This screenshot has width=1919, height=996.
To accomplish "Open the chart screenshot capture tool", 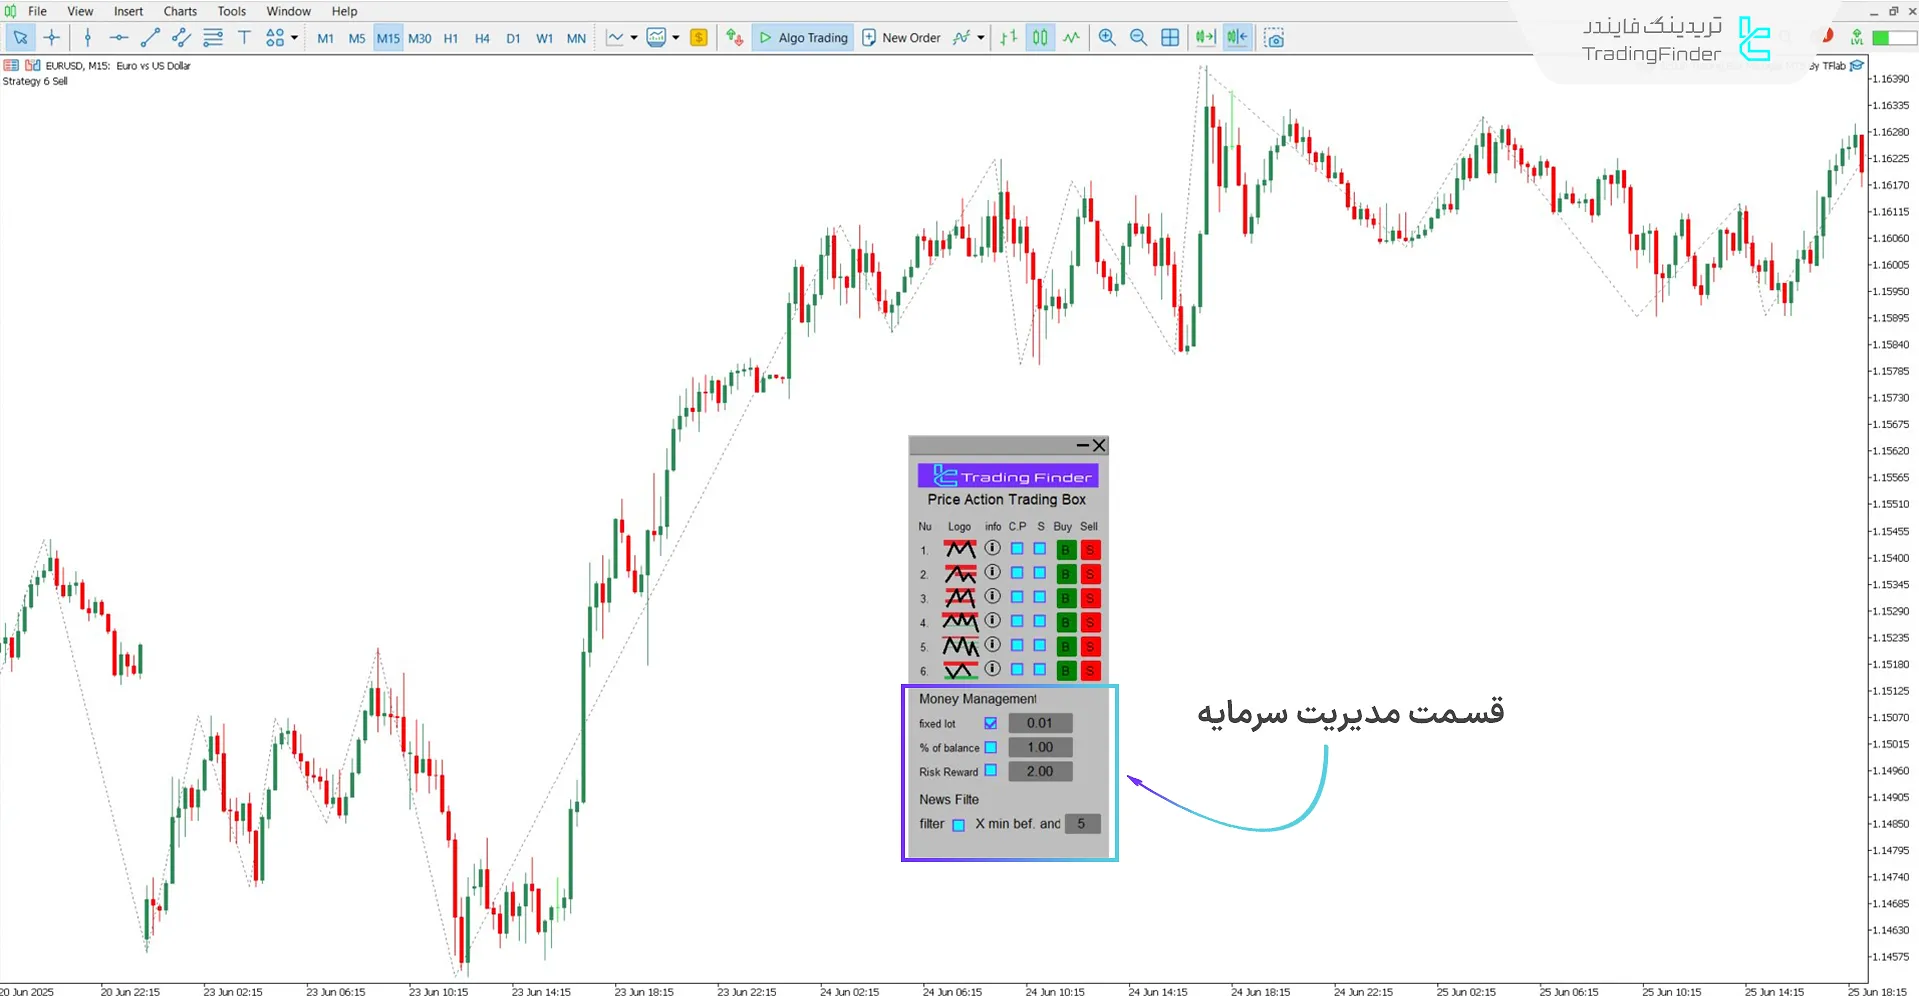I will [x=1275, y=37].
